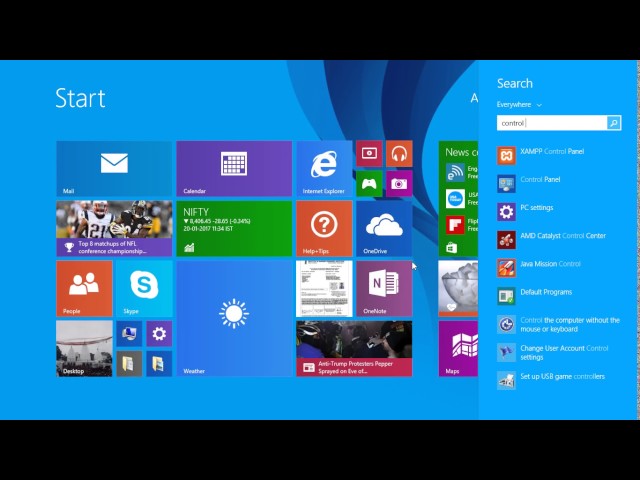Open the scanned document photo tile
Image resolution: width=640 pixels, height=480 pixels.
pyautogui.click(x=324, y=289)
